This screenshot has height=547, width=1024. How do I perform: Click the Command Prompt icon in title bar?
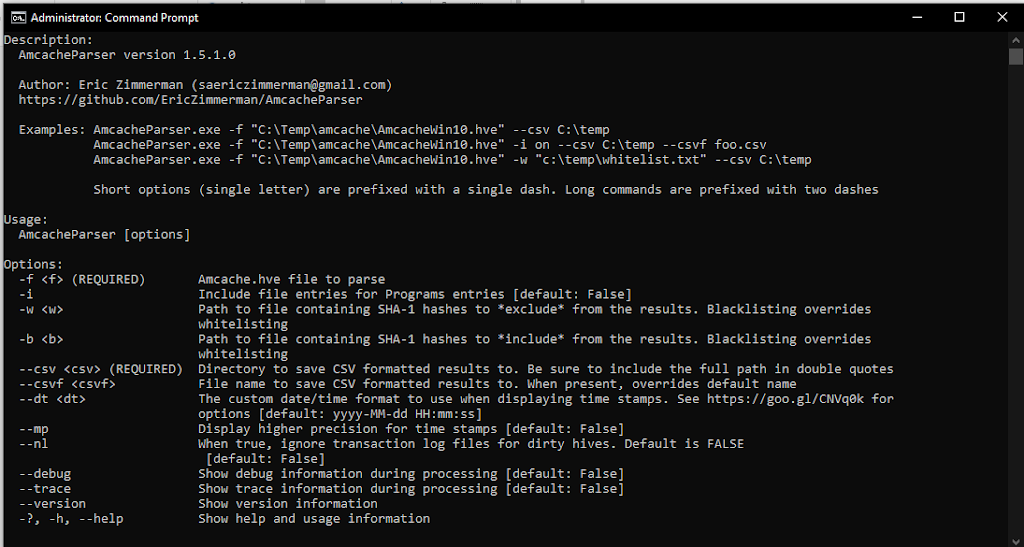(15, 17)
